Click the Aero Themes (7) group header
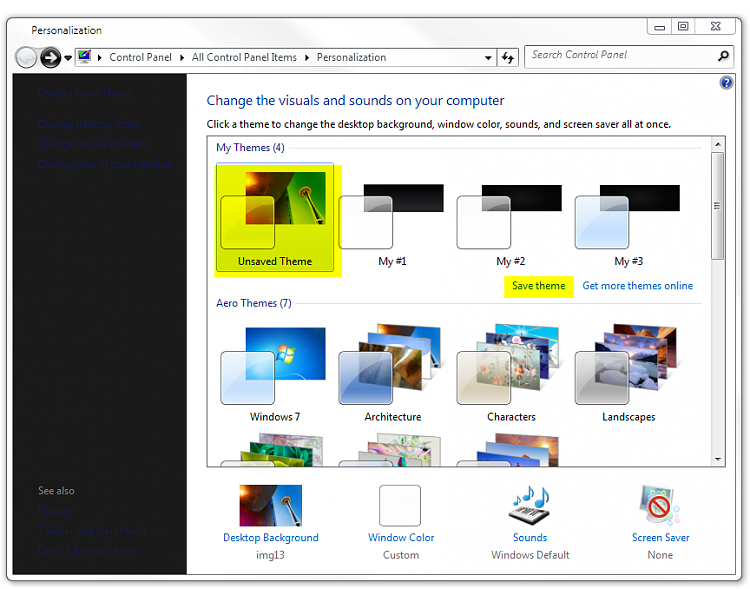The image size is (750, 589). [x=254, y=303]
